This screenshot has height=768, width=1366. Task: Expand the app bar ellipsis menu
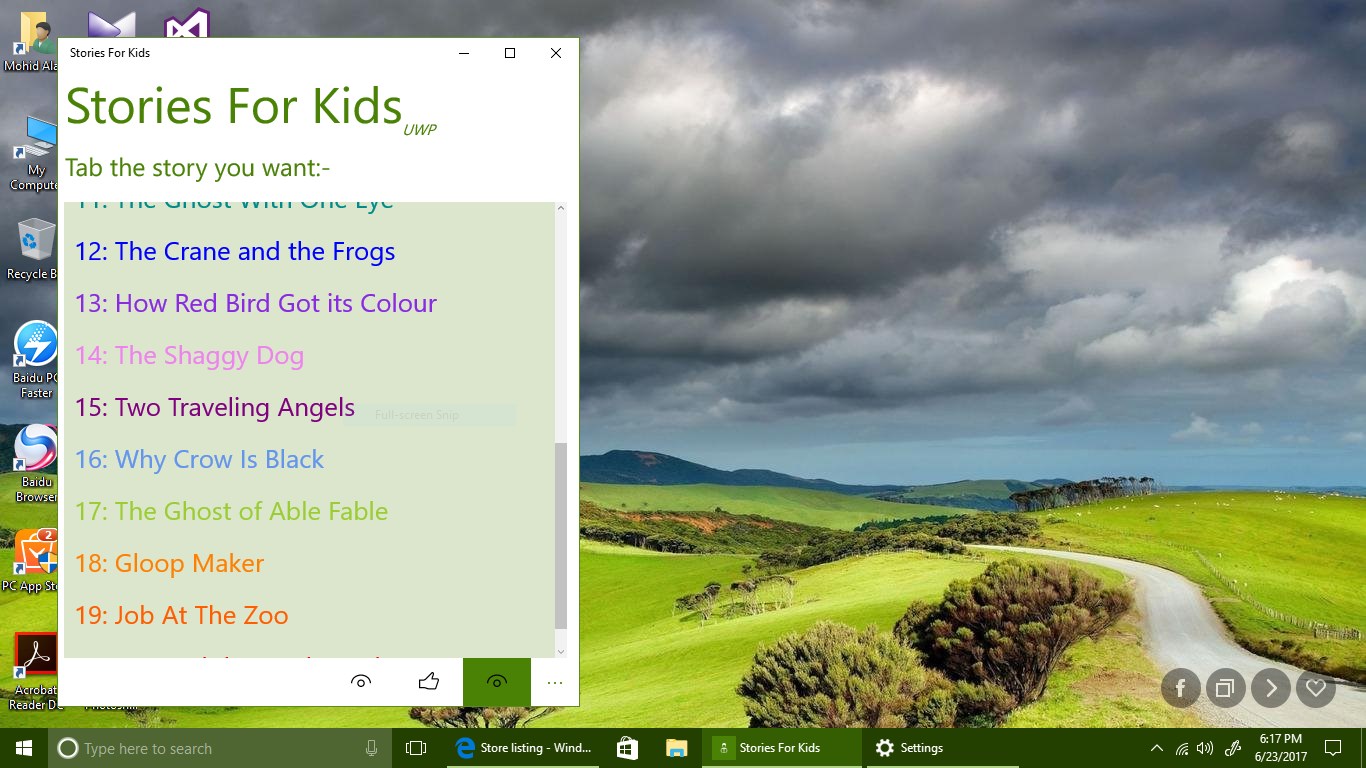tap(555, 683)
